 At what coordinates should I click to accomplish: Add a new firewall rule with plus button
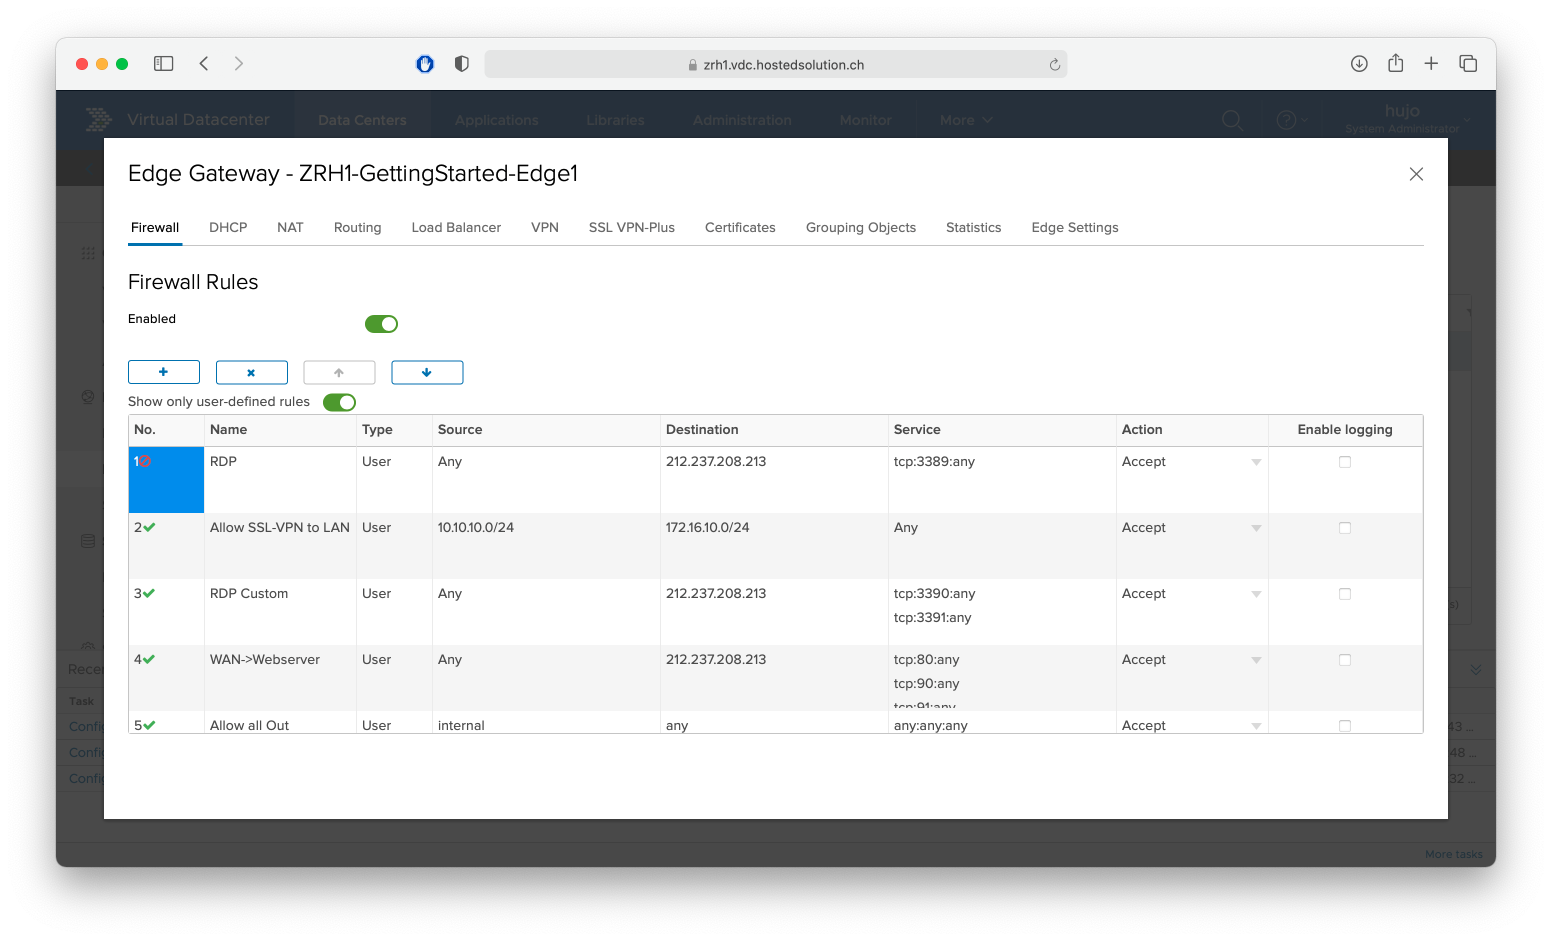click(x=164, y=372)
